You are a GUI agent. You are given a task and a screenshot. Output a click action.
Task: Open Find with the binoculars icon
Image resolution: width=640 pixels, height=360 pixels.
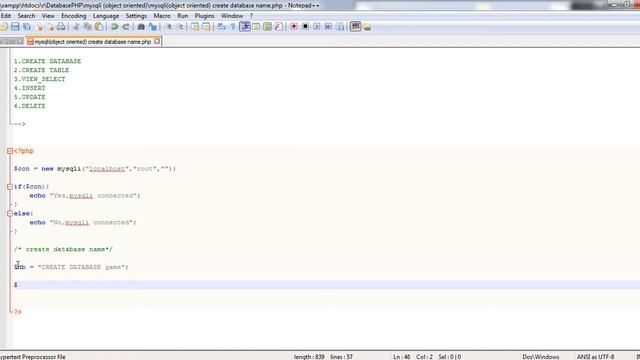coord(141,27)
